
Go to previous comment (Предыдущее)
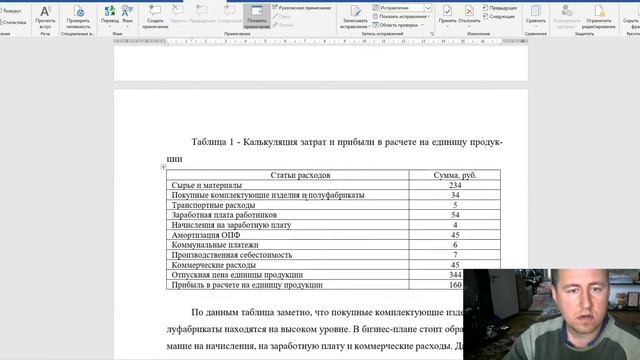point(202,14)
